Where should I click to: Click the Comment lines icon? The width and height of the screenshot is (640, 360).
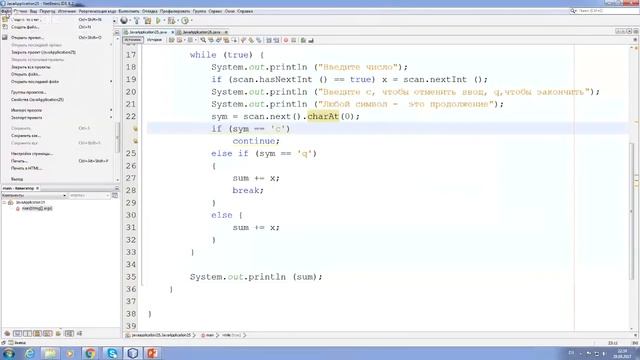tap(303, 40)
